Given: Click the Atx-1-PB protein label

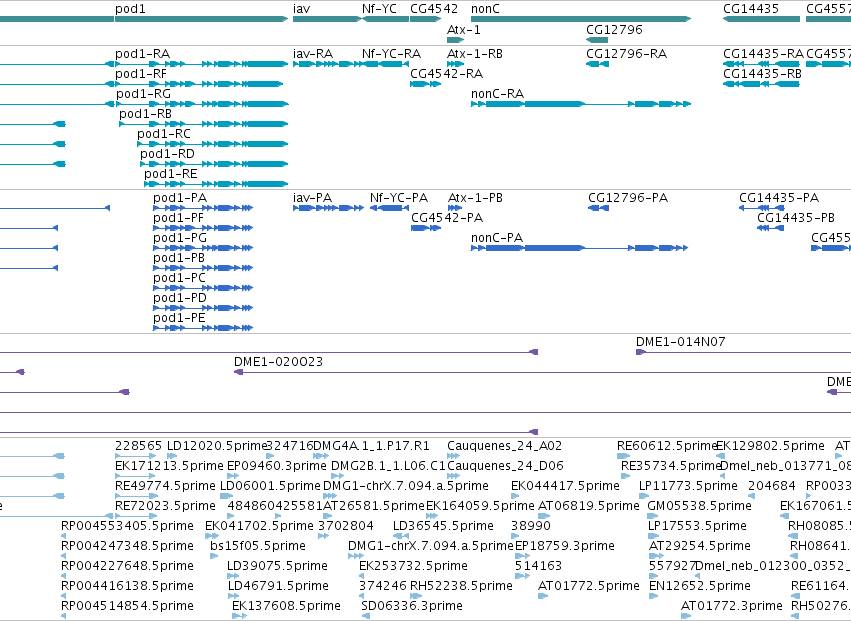Looking at the screenshot, I should 475,198.
